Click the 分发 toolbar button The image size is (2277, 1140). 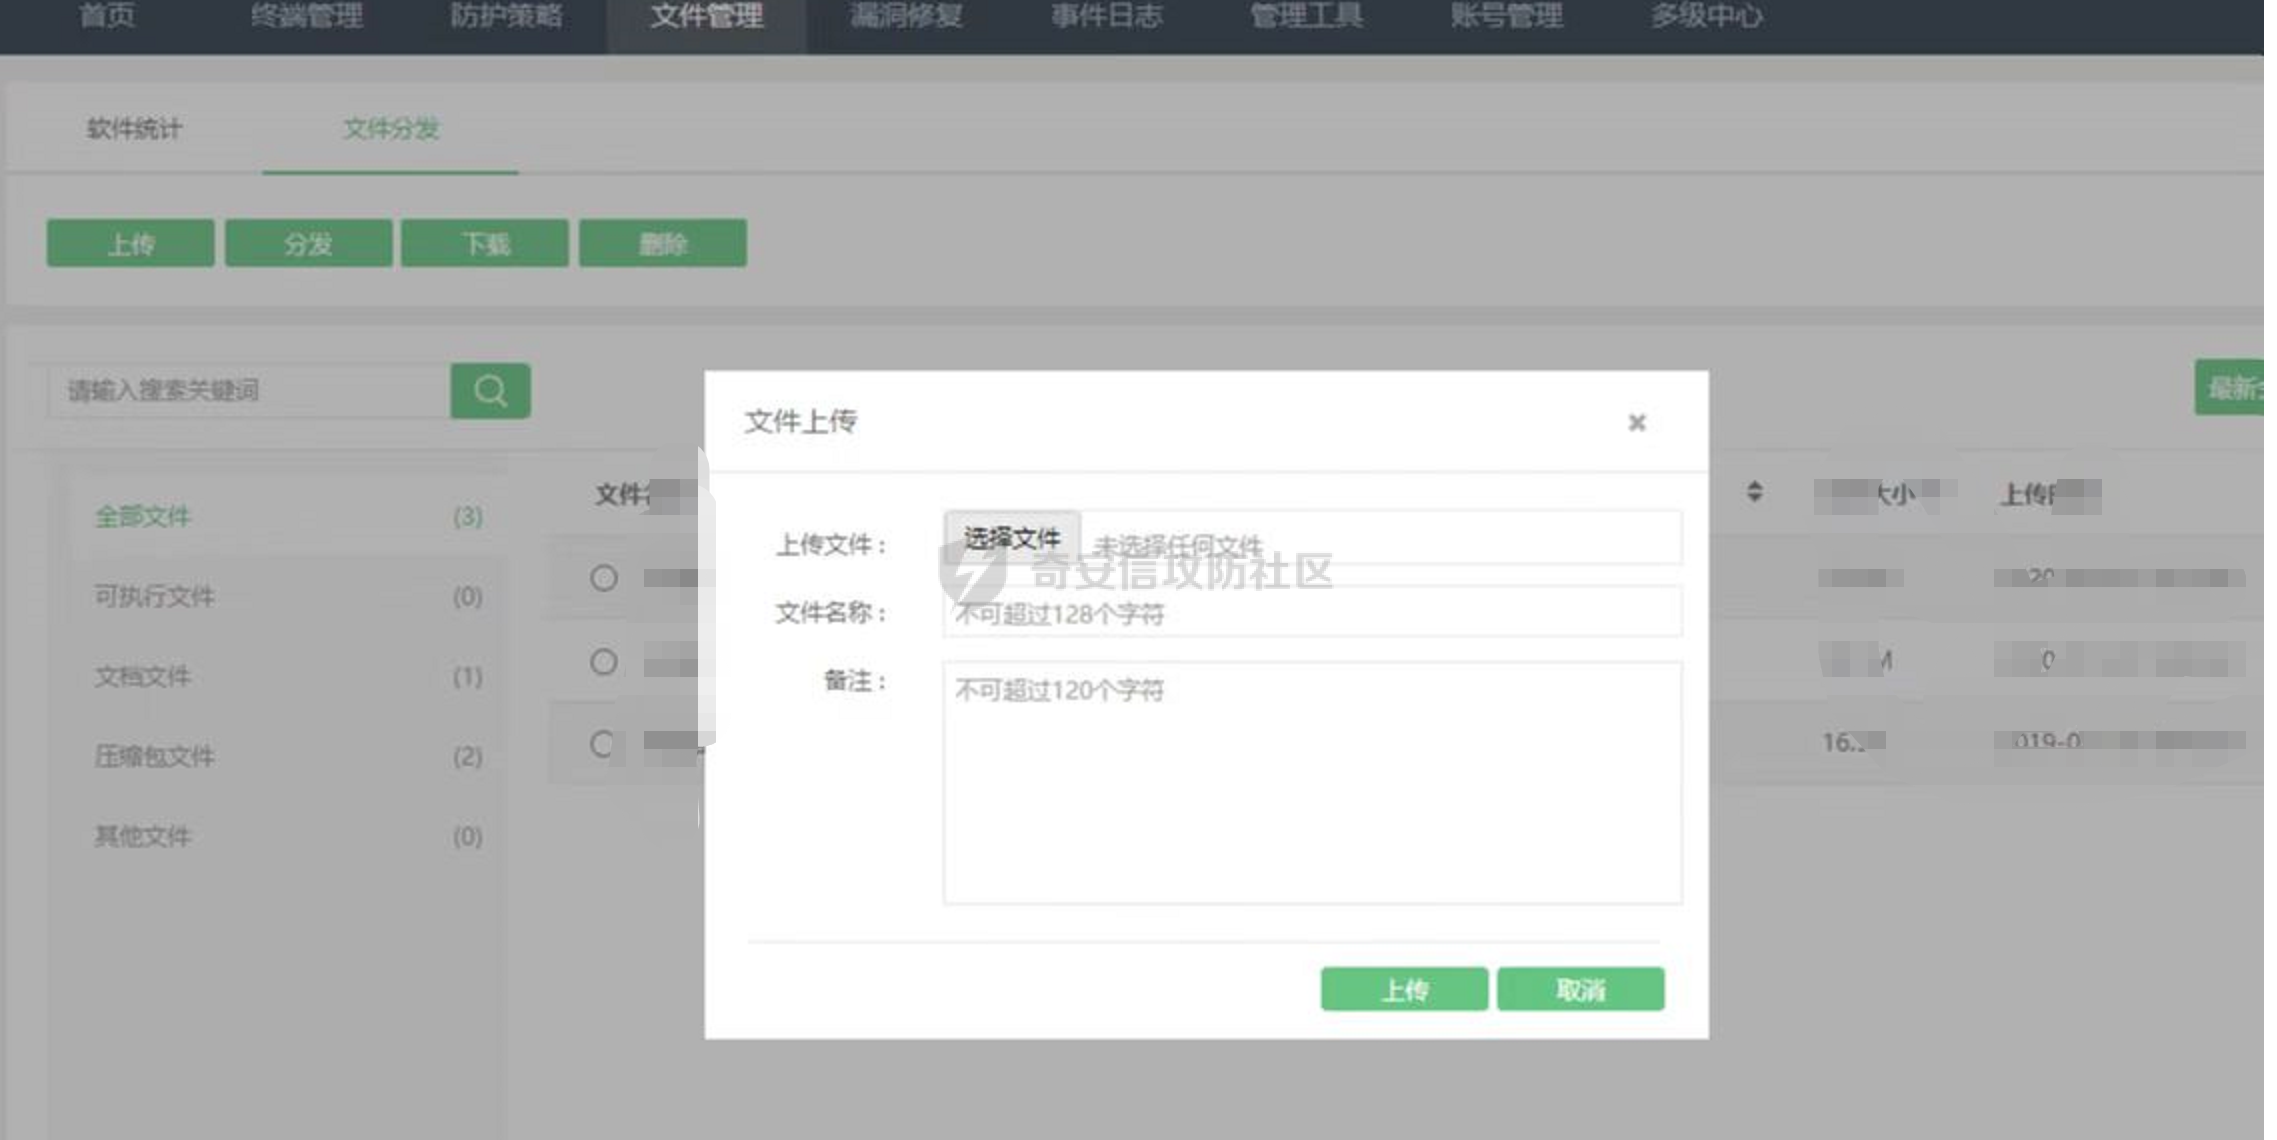click(x=308, y=244)
